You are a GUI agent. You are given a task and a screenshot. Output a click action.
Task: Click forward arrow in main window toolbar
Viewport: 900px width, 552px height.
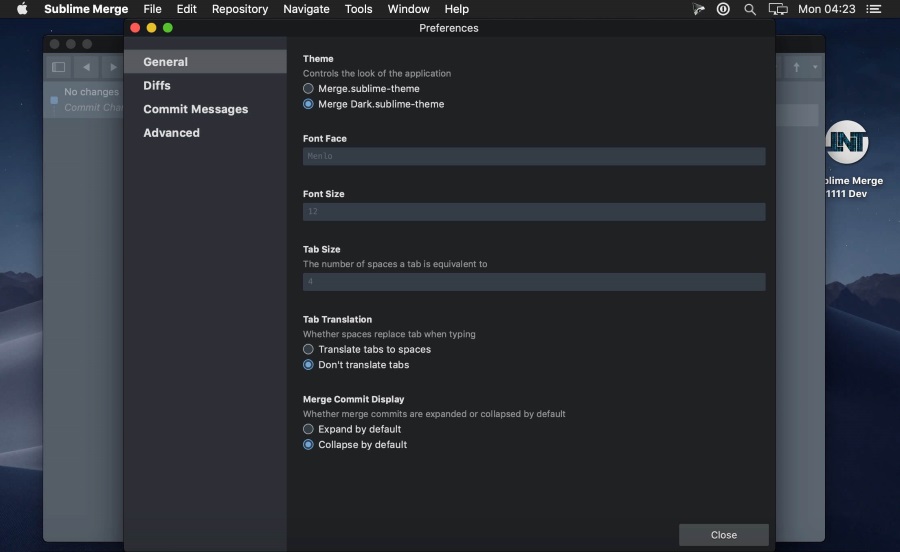tap(112, 67)
